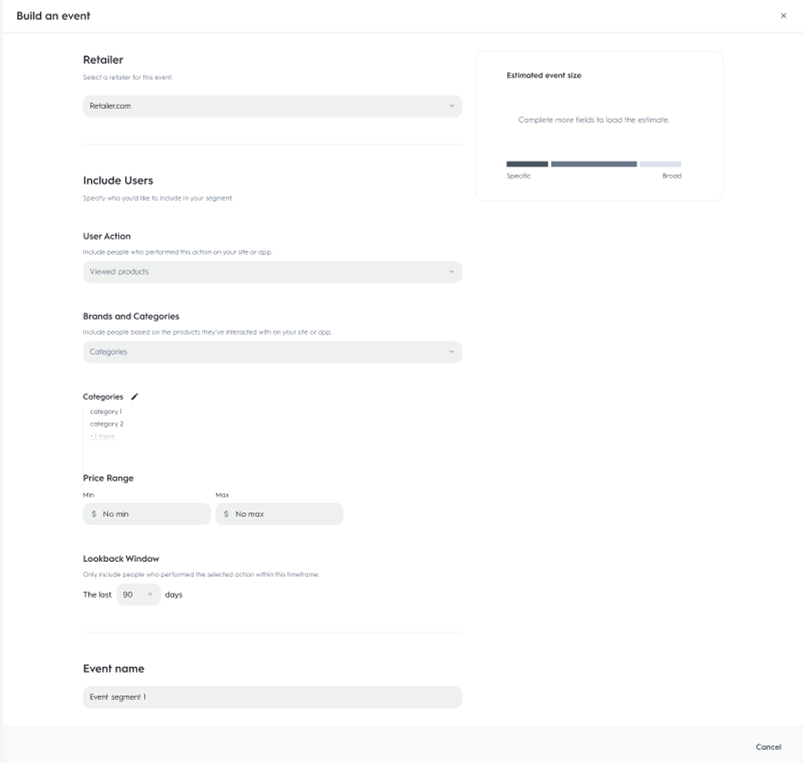Close the Build an event dialog

pos(783,16)
